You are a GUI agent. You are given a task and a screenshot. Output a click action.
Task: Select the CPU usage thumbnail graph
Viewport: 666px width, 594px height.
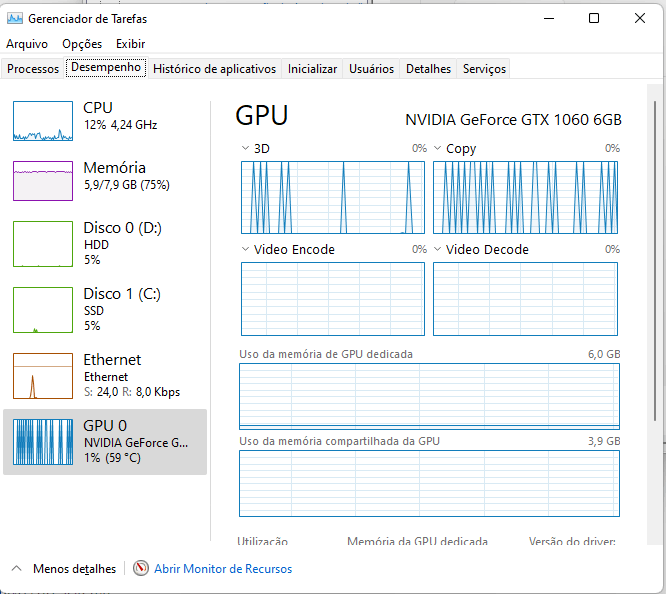43,121
